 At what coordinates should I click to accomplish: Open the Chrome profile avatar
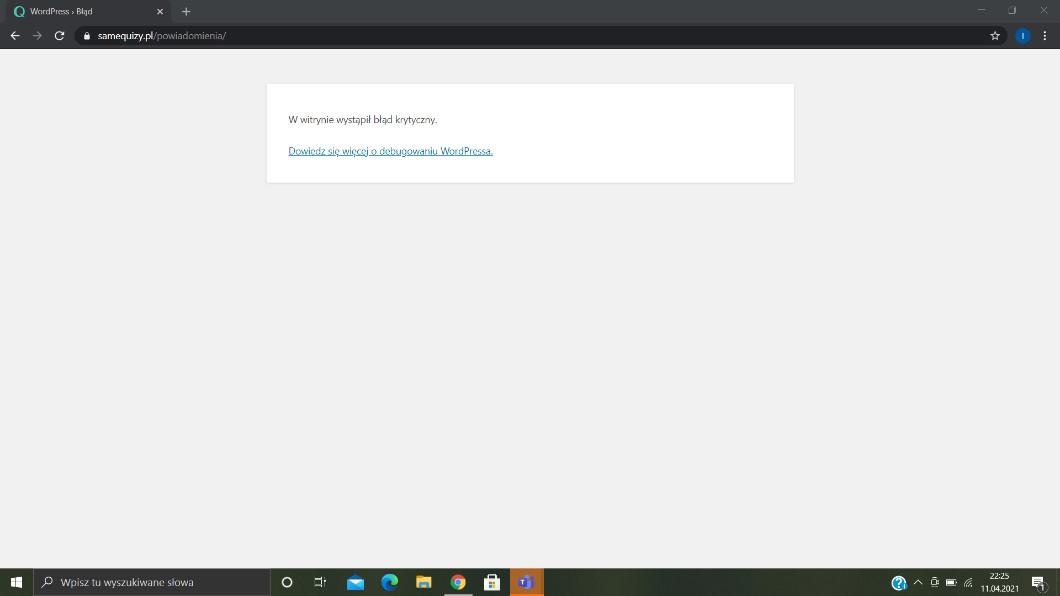pyautogui.click(x=1022, y=35)
